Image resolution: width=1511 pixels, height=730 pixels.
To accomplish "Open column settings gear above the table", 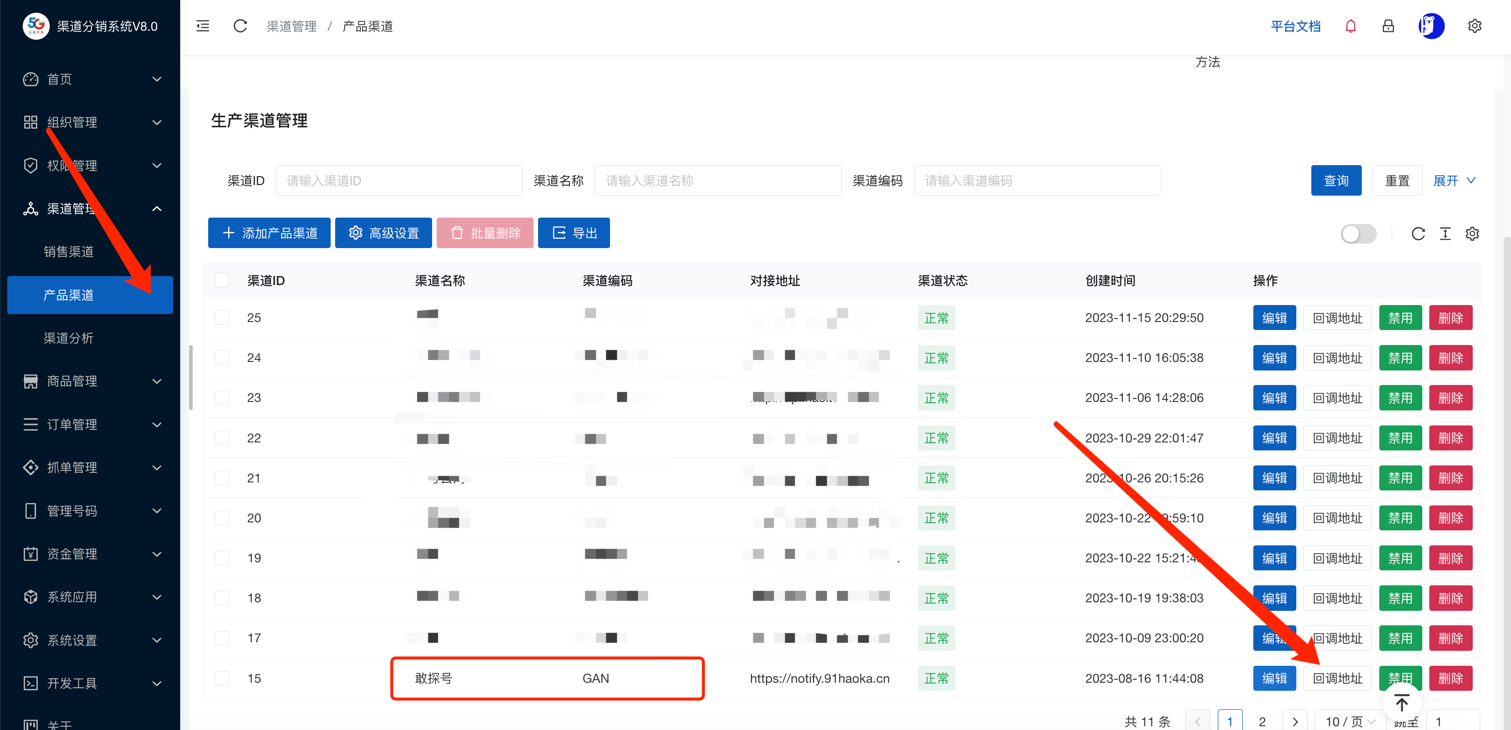I will (x=1471, y=233).
